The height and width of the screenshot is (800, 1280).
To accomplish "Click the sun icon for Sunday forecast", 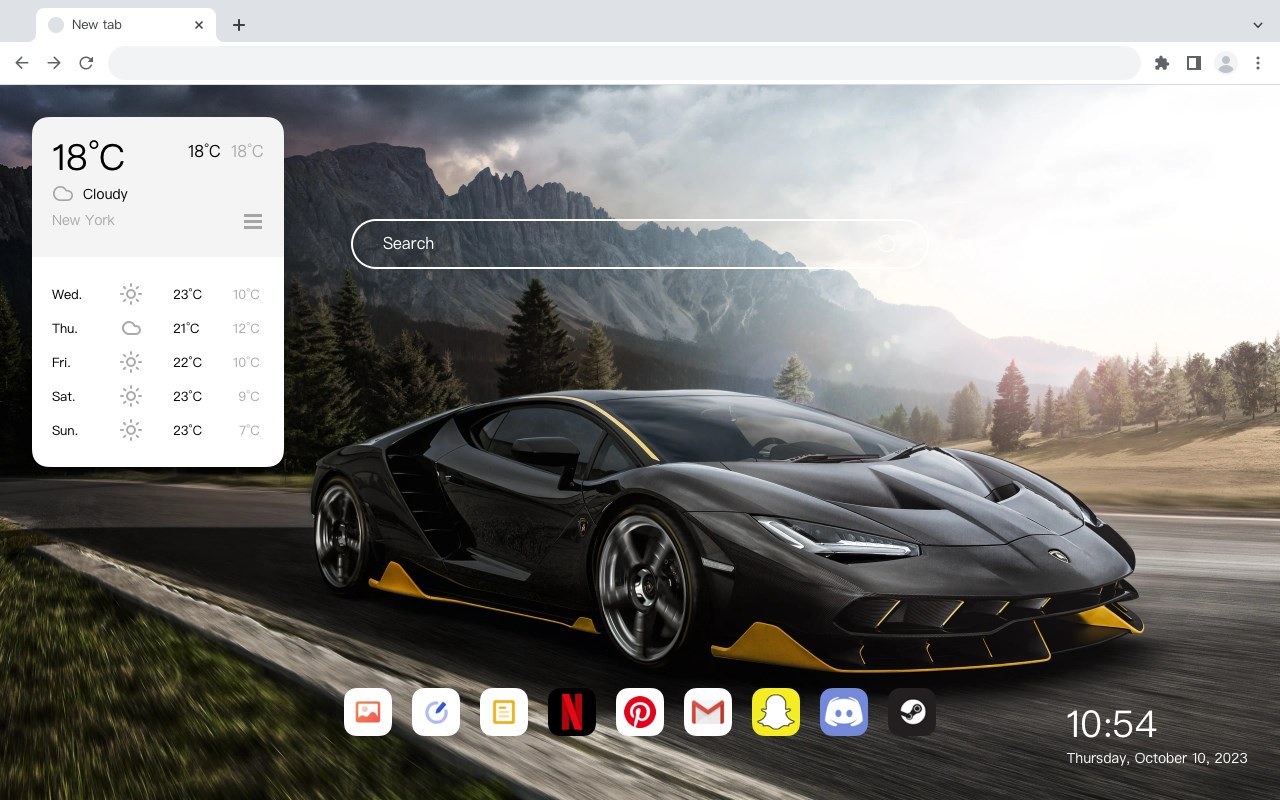I will click(131, 430).
